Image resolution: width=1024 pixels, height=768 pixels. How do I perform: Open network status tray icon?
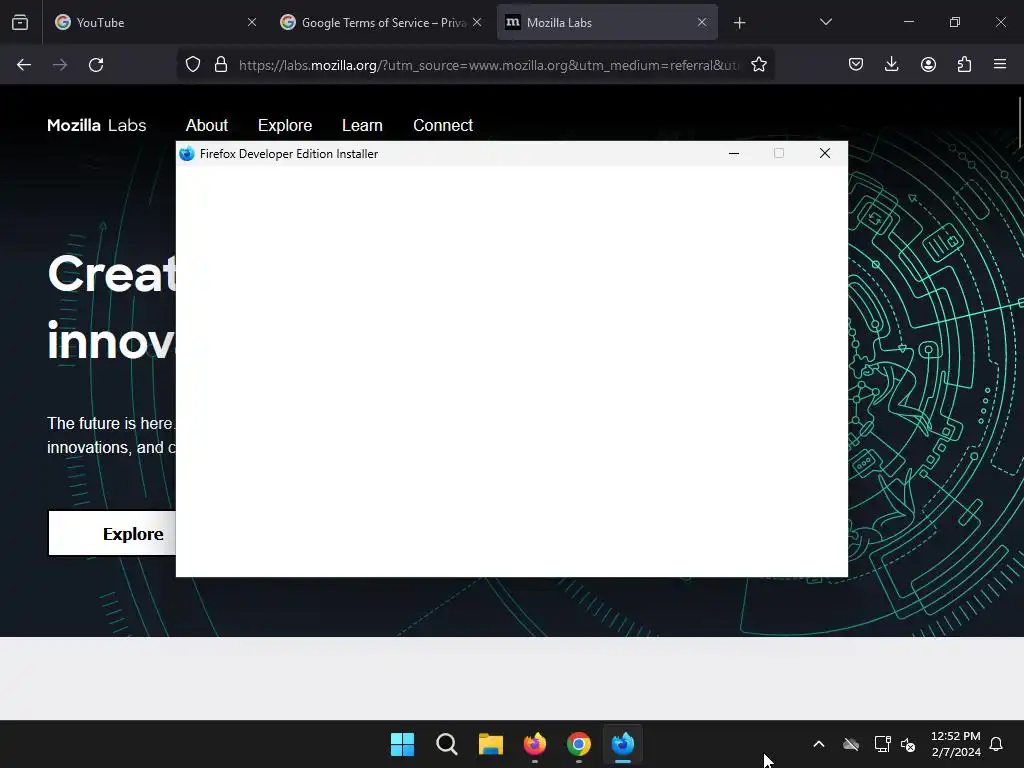882,744
